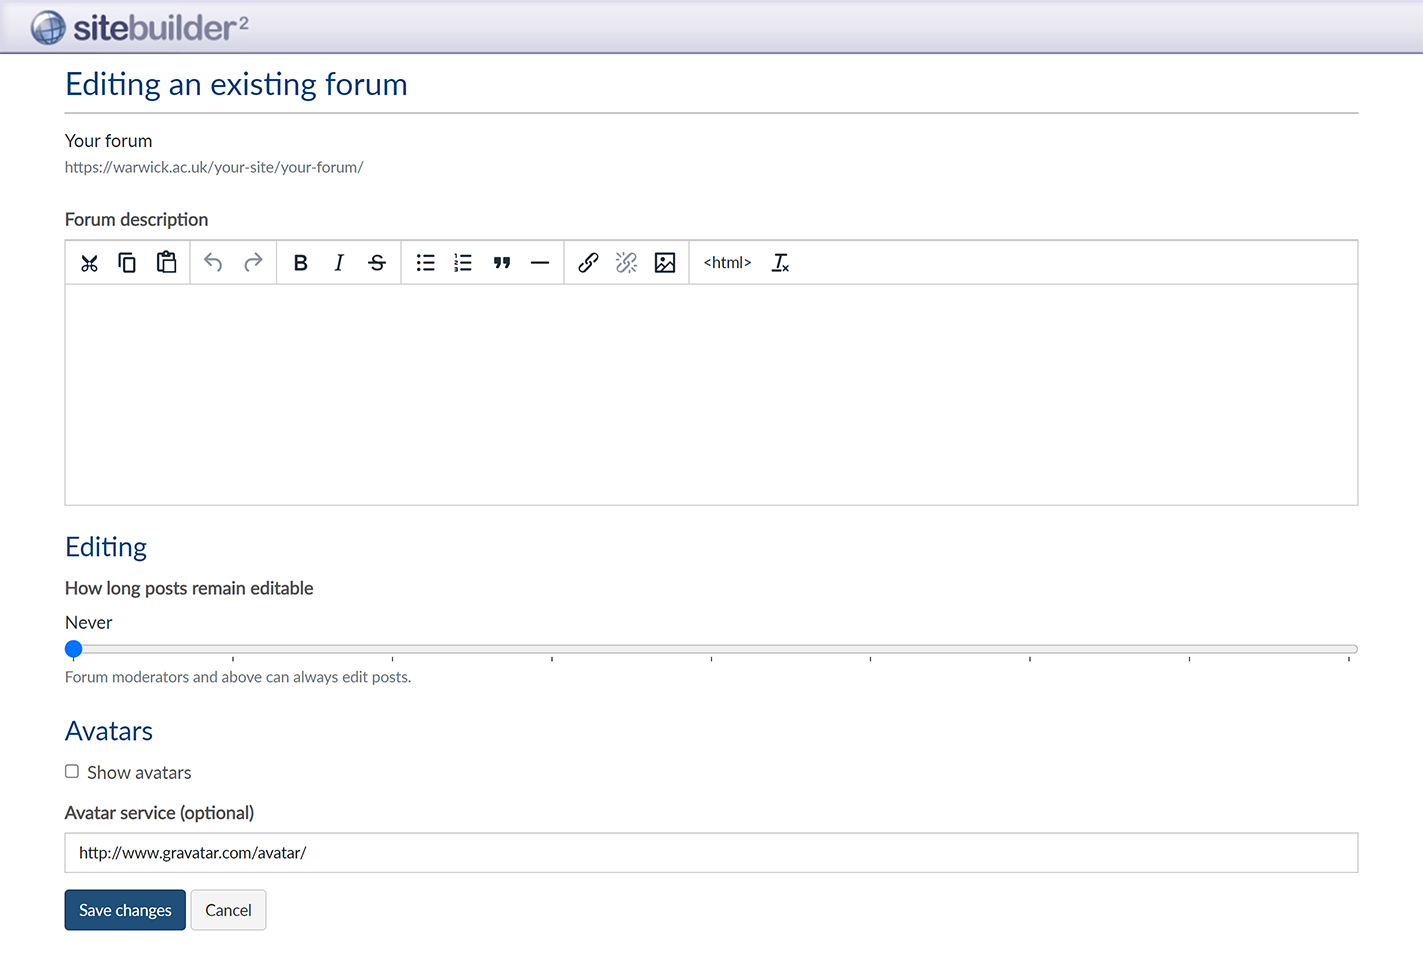The height and width of the screenshot is (976, 1423).
Task: Undo the last edit
Action: point(213,263)
